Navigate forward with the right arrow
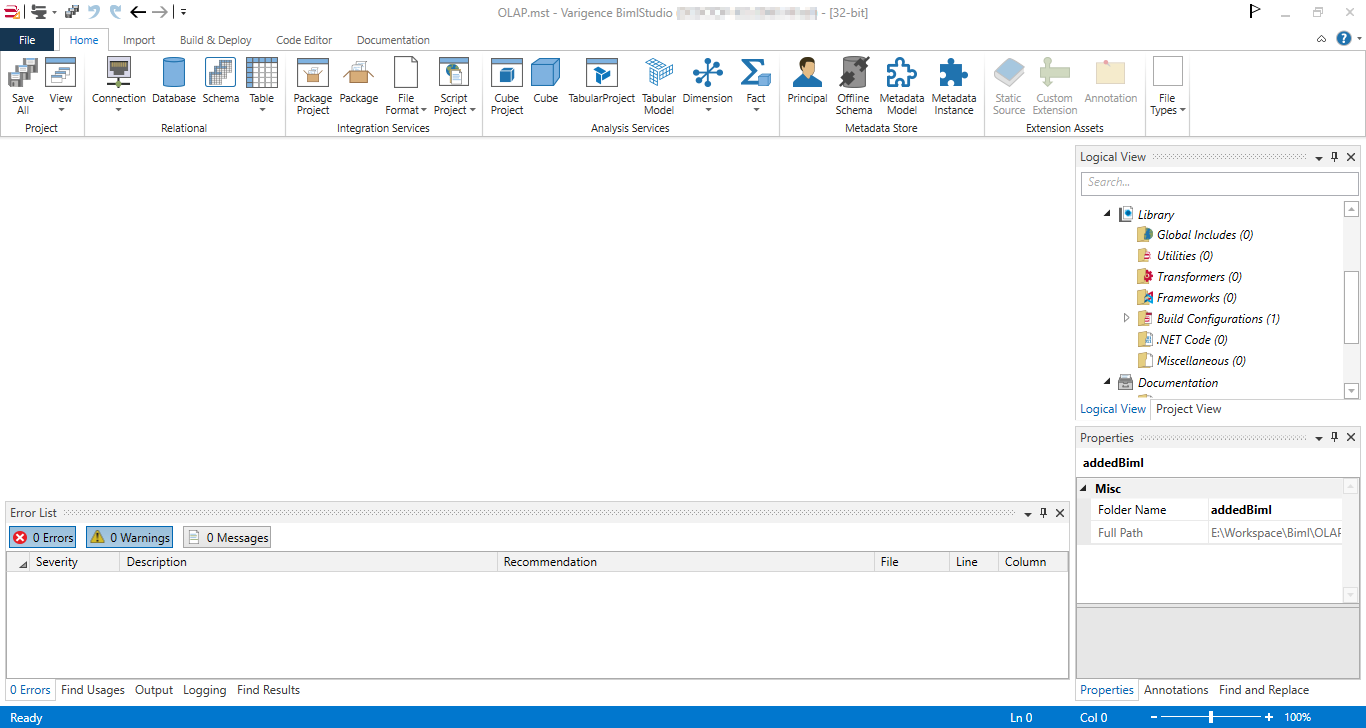 tap(160, 12)
